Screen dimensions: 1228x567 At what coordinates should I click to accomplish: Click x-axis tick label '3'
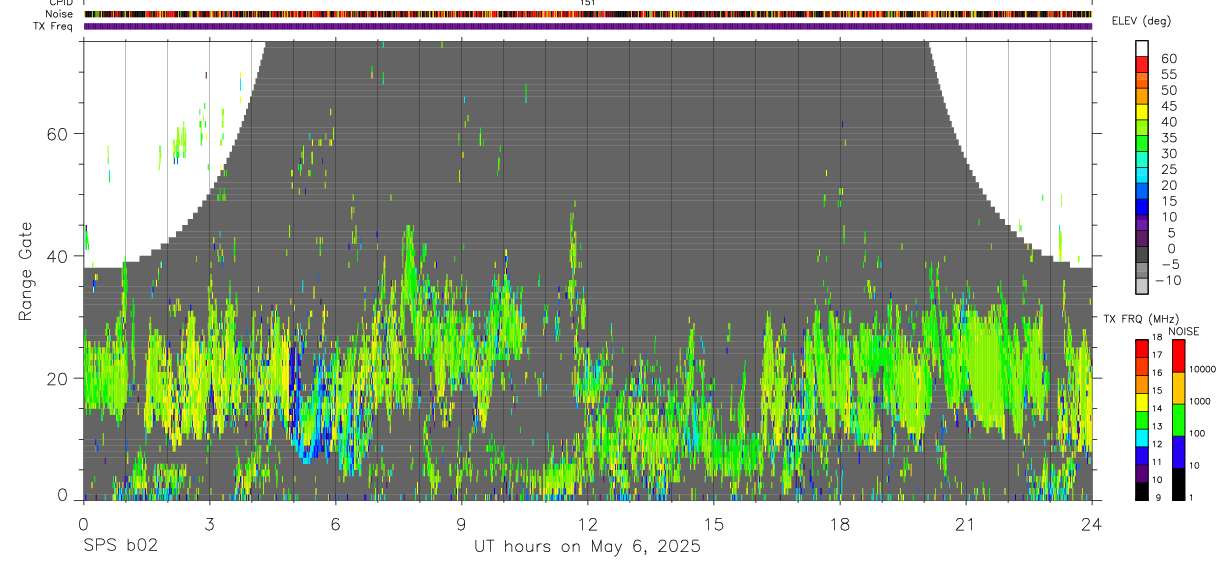(209, 524)
